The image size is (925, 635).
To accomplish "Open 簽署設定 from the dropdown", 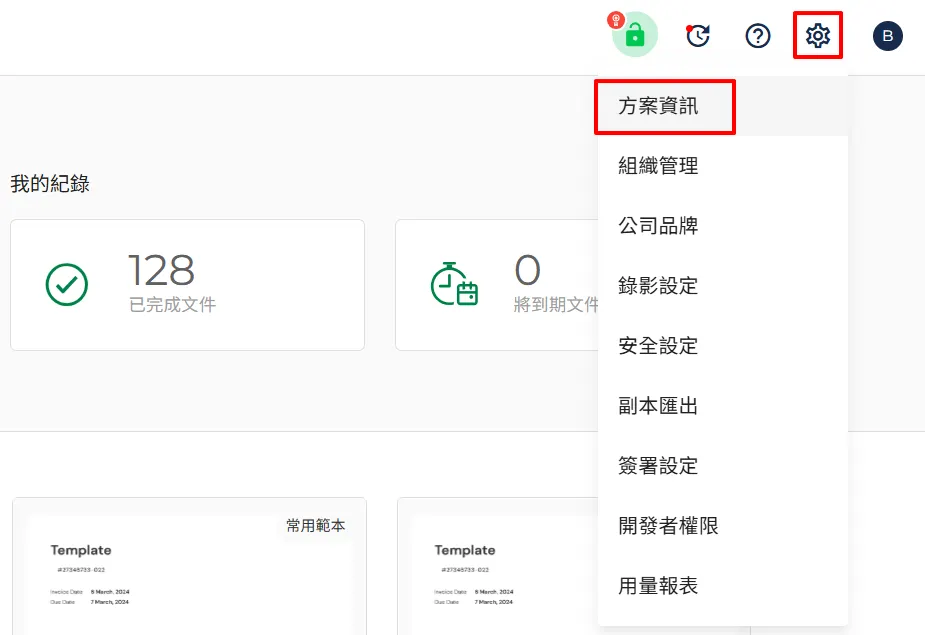I will coord(659,467).
